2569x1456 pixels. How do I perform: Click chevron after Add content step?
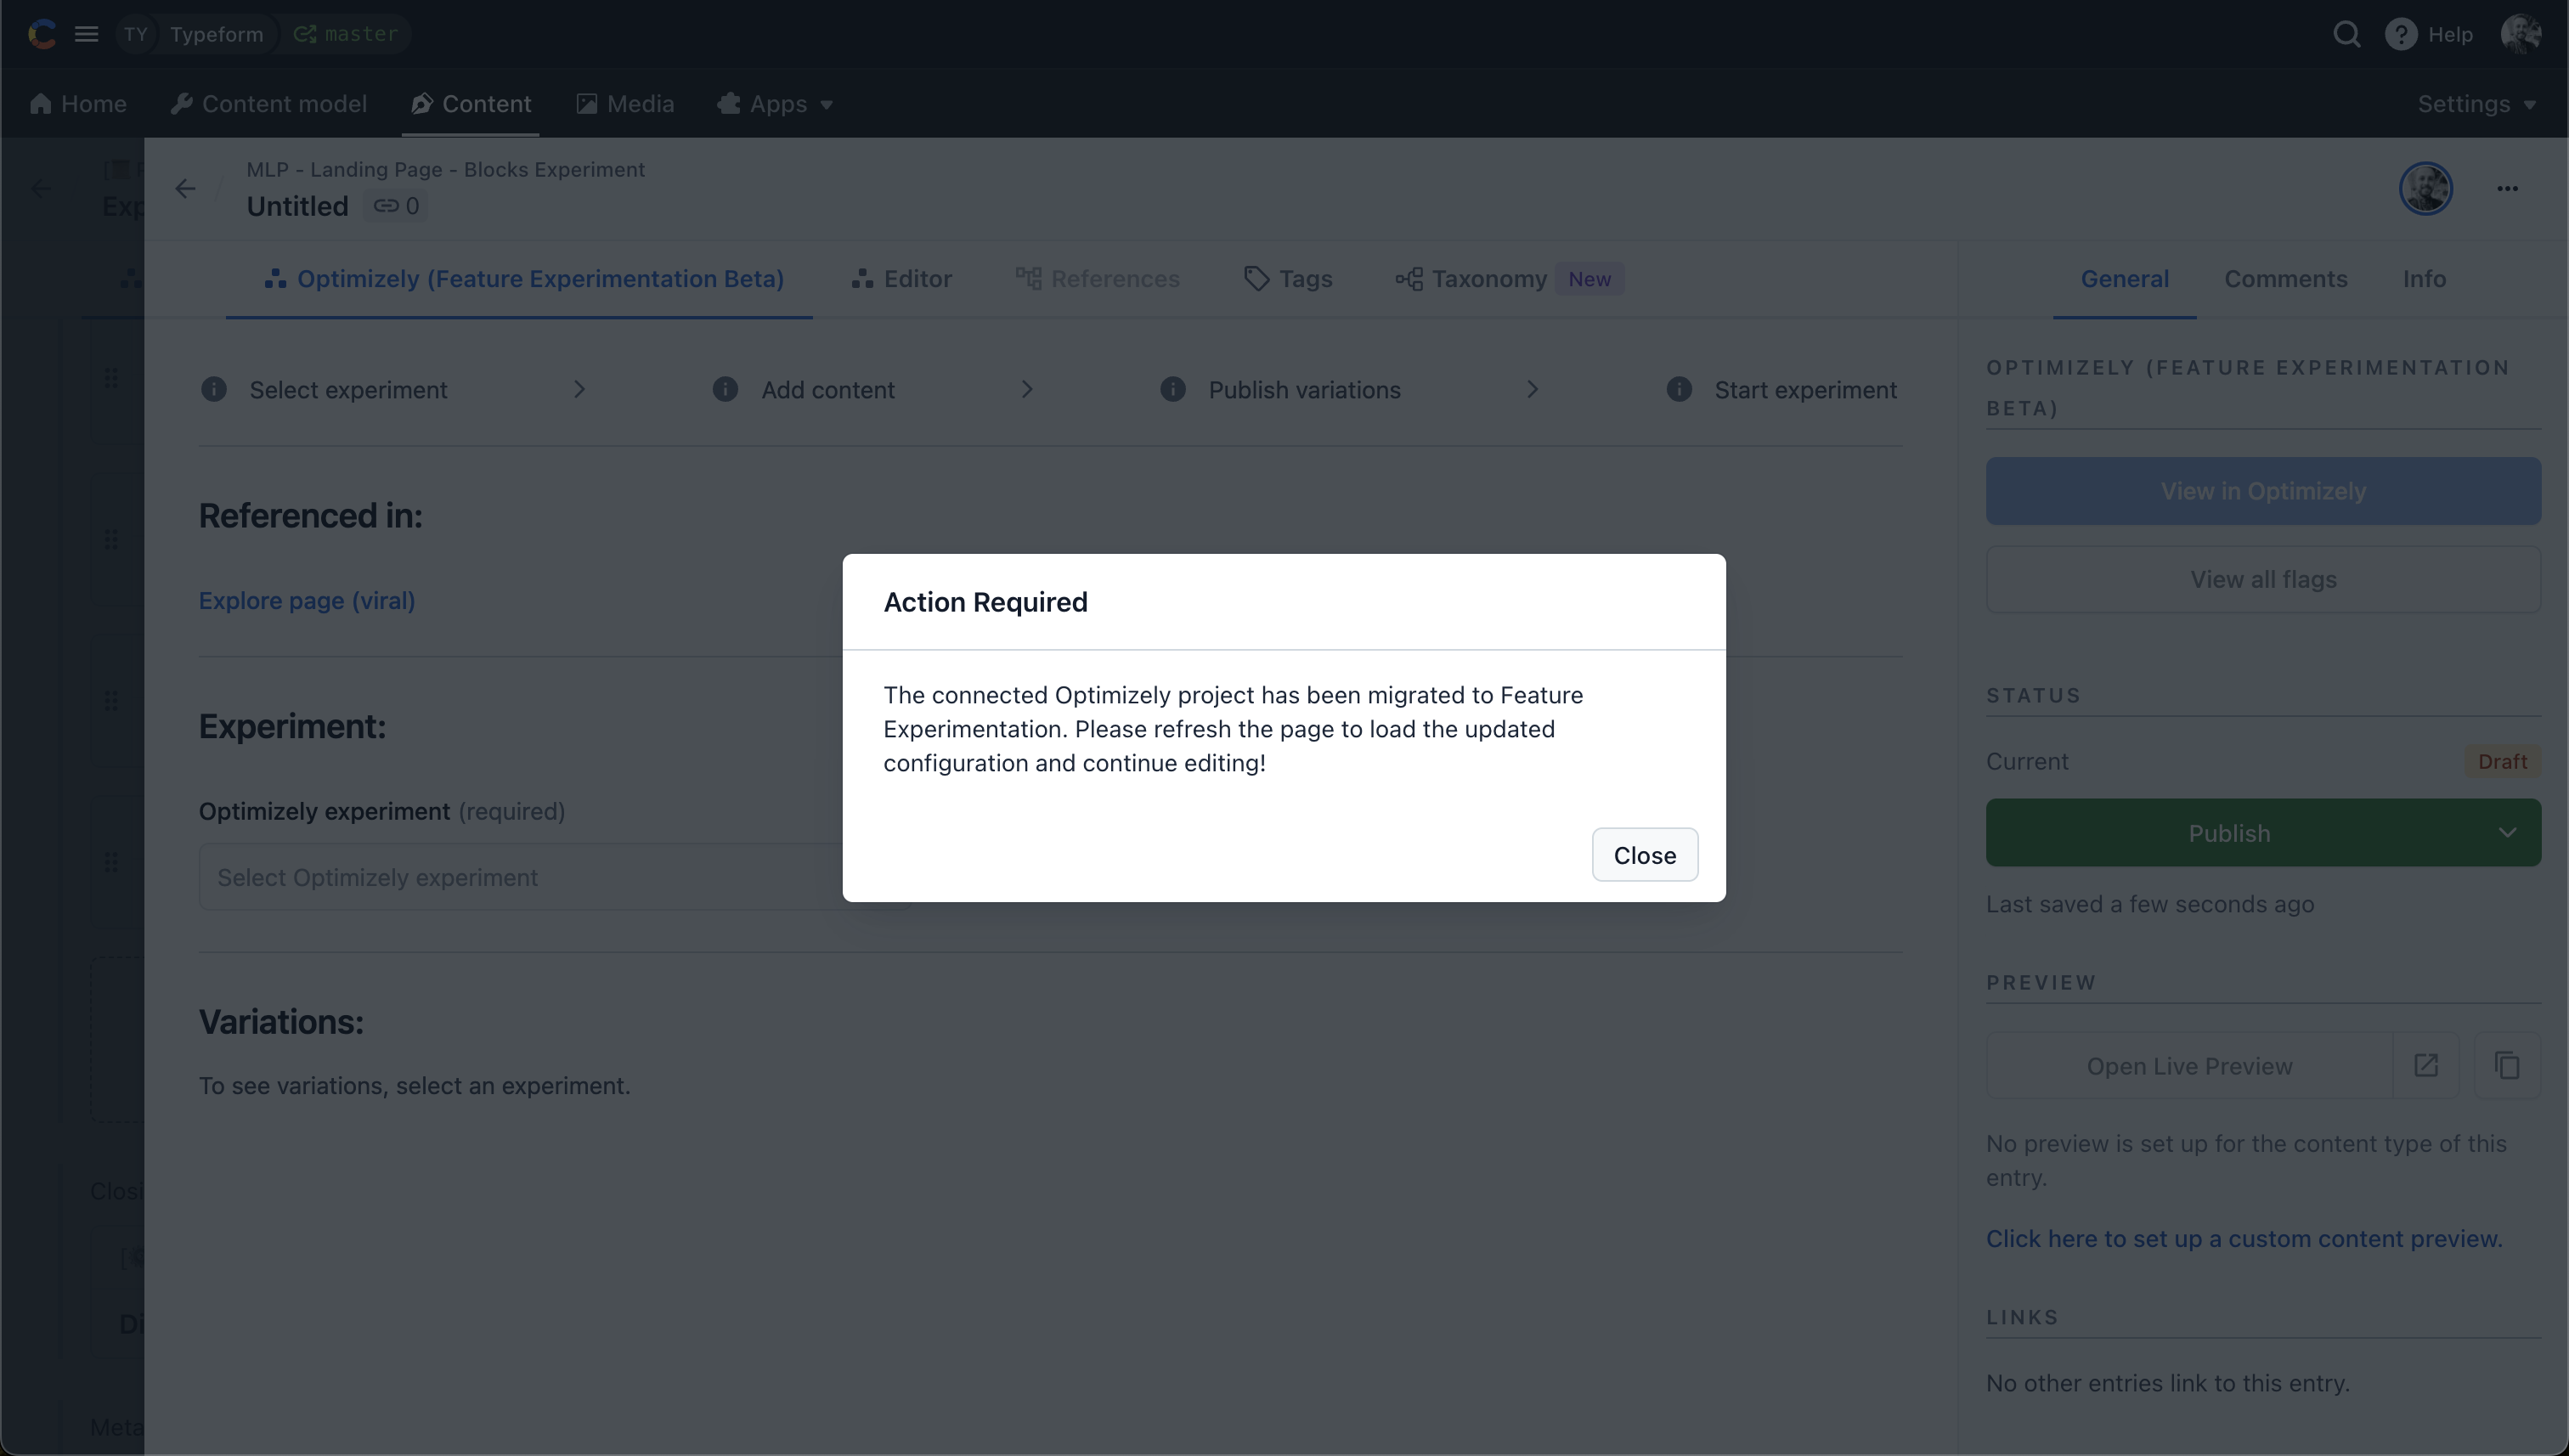click(1026, 389)
